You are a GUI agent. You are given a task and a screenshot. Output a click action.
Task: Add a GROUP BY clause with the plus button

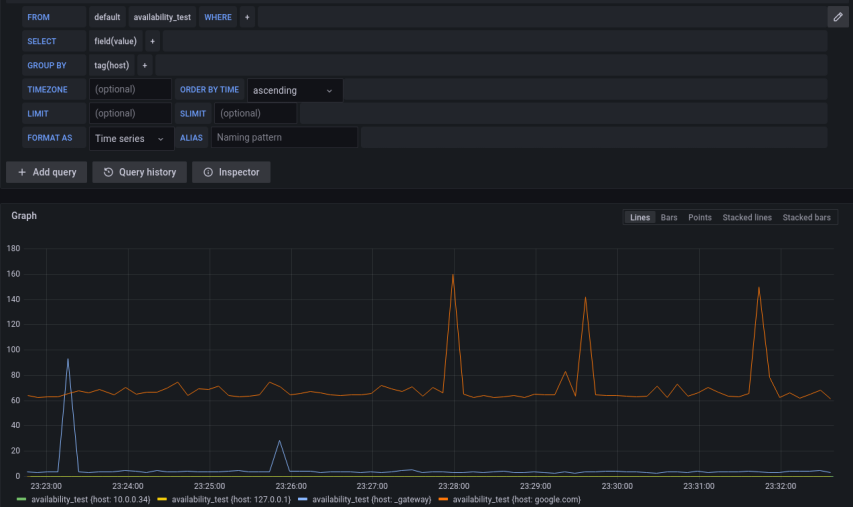click(145, 65)
